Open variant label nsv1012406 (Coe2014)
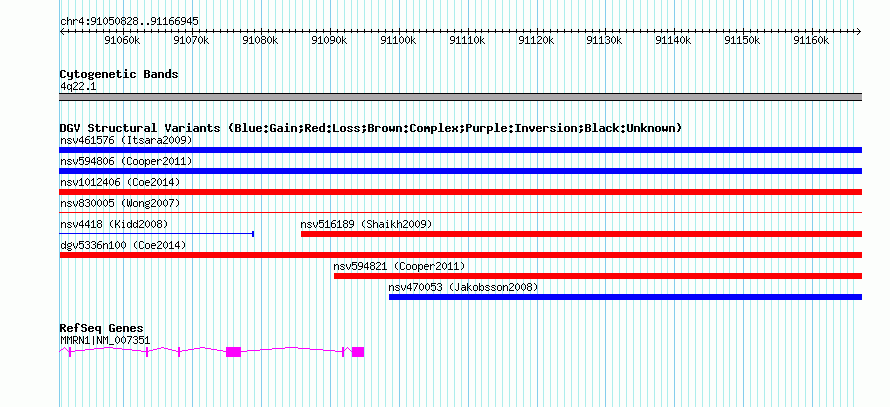The height and width of the screenshot is (407, 890). point(120,182)
